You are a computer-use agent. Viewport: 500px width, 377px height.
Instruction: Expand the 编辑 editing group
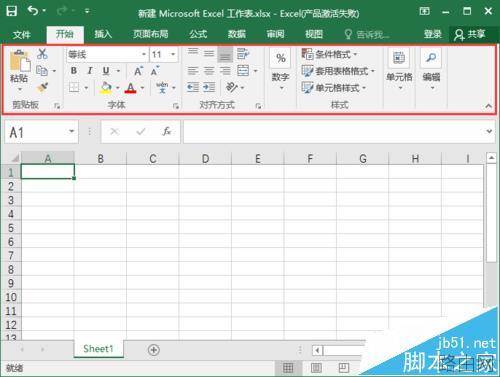[431, 70]
